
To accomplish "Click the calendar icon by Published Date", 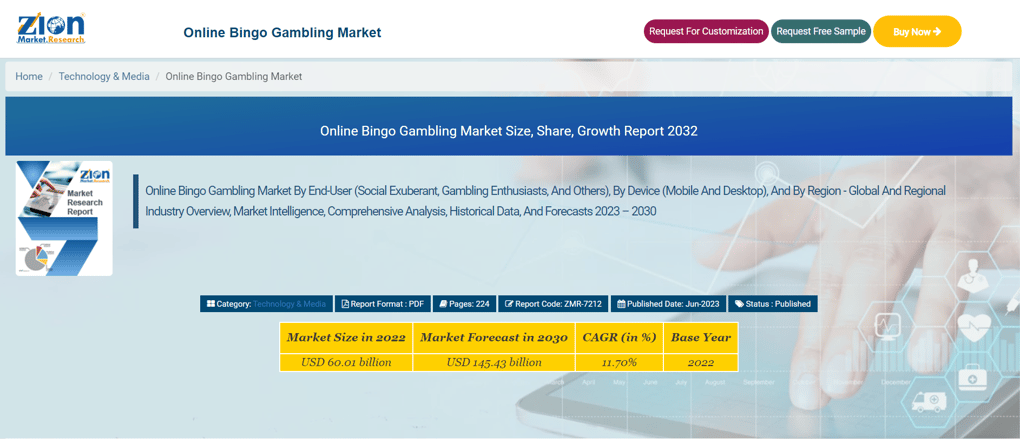I will [621, 304].
